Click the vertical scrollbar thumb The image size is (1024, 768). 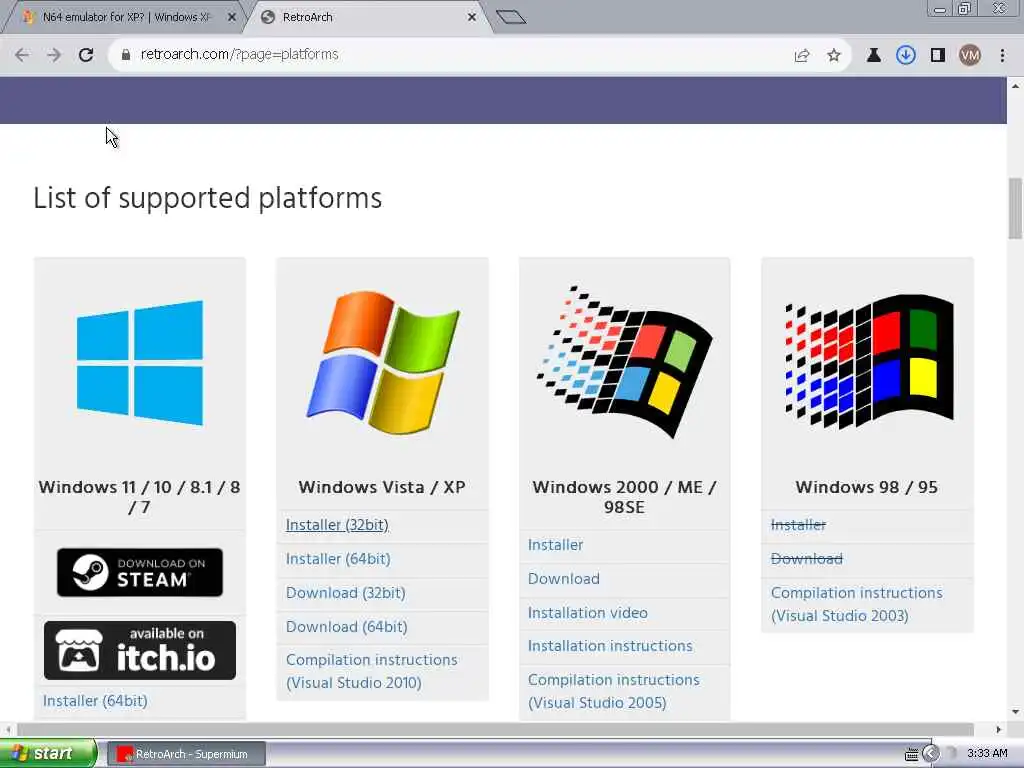pyautogui.click(x=1016, y=208)
